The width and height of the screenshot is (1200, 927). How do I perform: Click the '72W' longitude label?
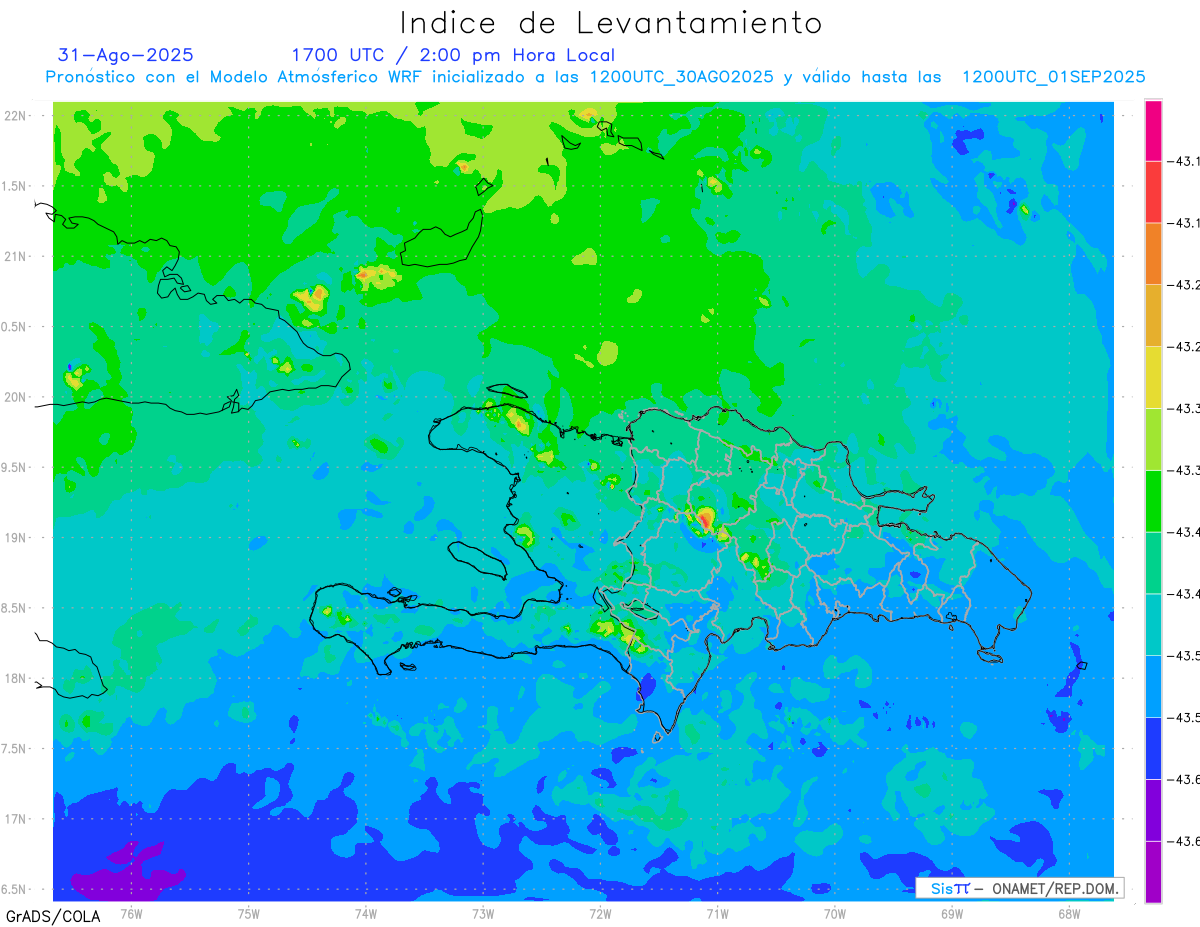[600, 913]
